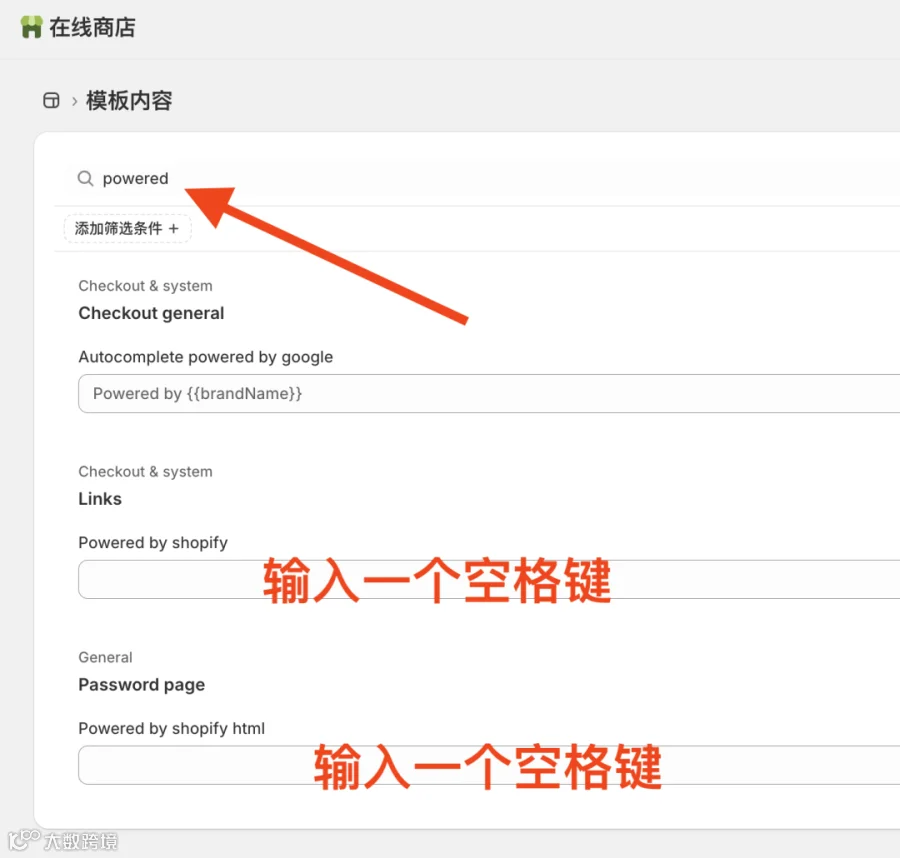Click the Powered by shopify html label
900x858 pixels.
(x=172, y=728)
